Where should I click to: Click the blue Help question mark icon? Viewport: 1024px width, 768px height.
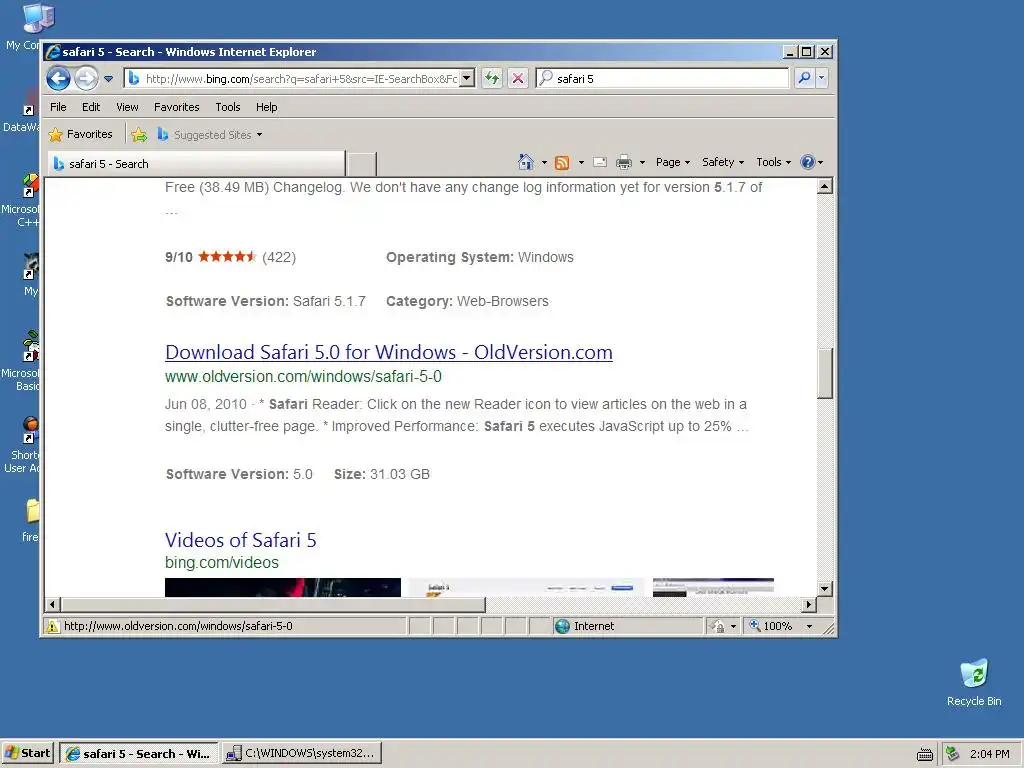coord(808,162)
